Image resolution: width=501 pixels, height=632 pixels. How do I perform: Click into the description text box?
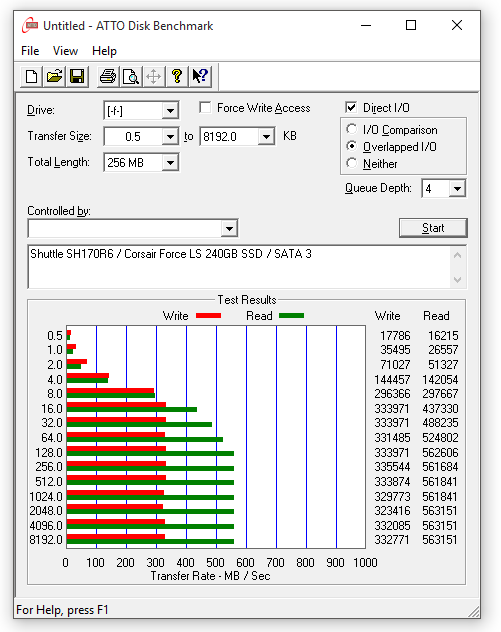point(239,267)
